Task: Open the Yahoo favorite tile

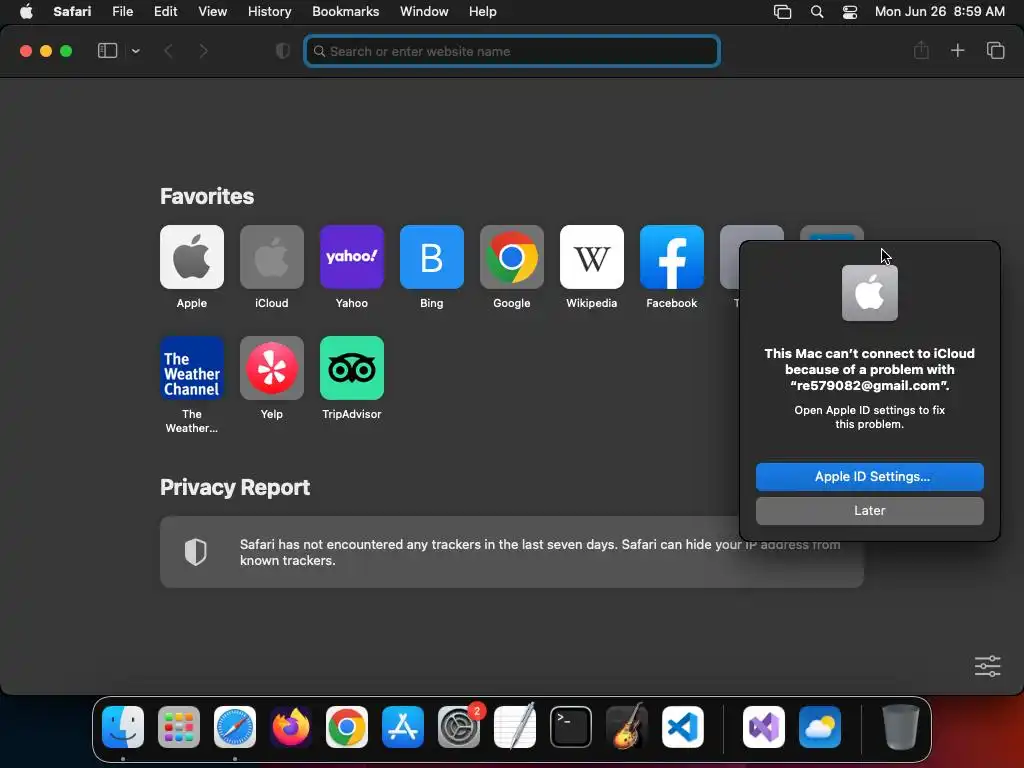Action: pyautogui.click(x=352, y=257)
